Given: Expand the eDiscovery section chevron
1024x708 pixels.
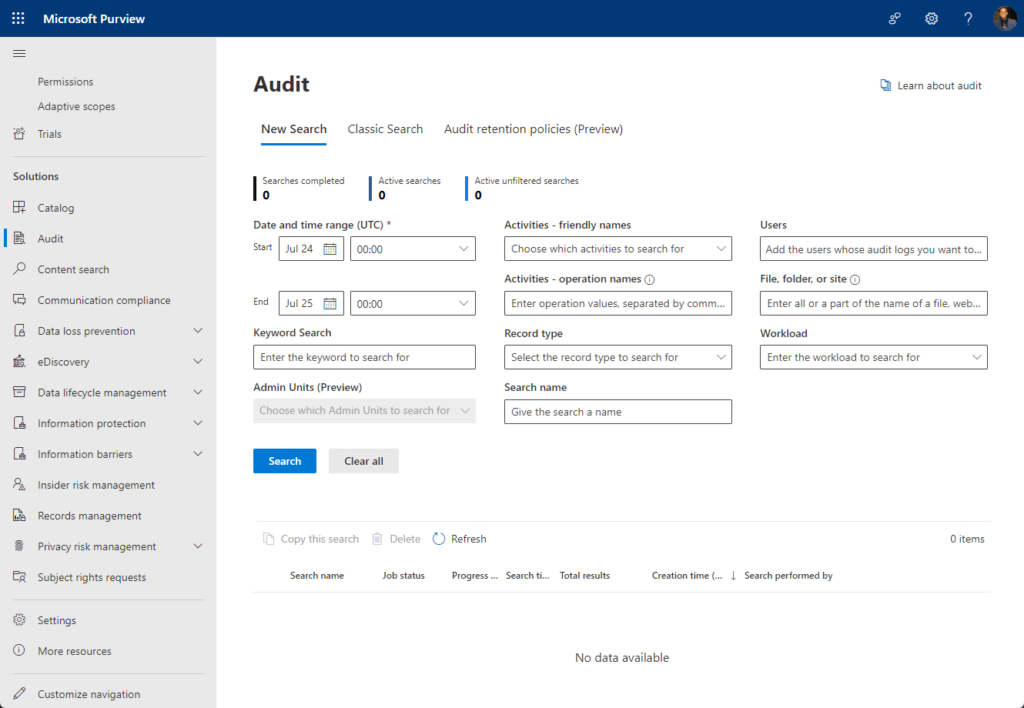Looking at the screenshot, I should pos(198,361).
